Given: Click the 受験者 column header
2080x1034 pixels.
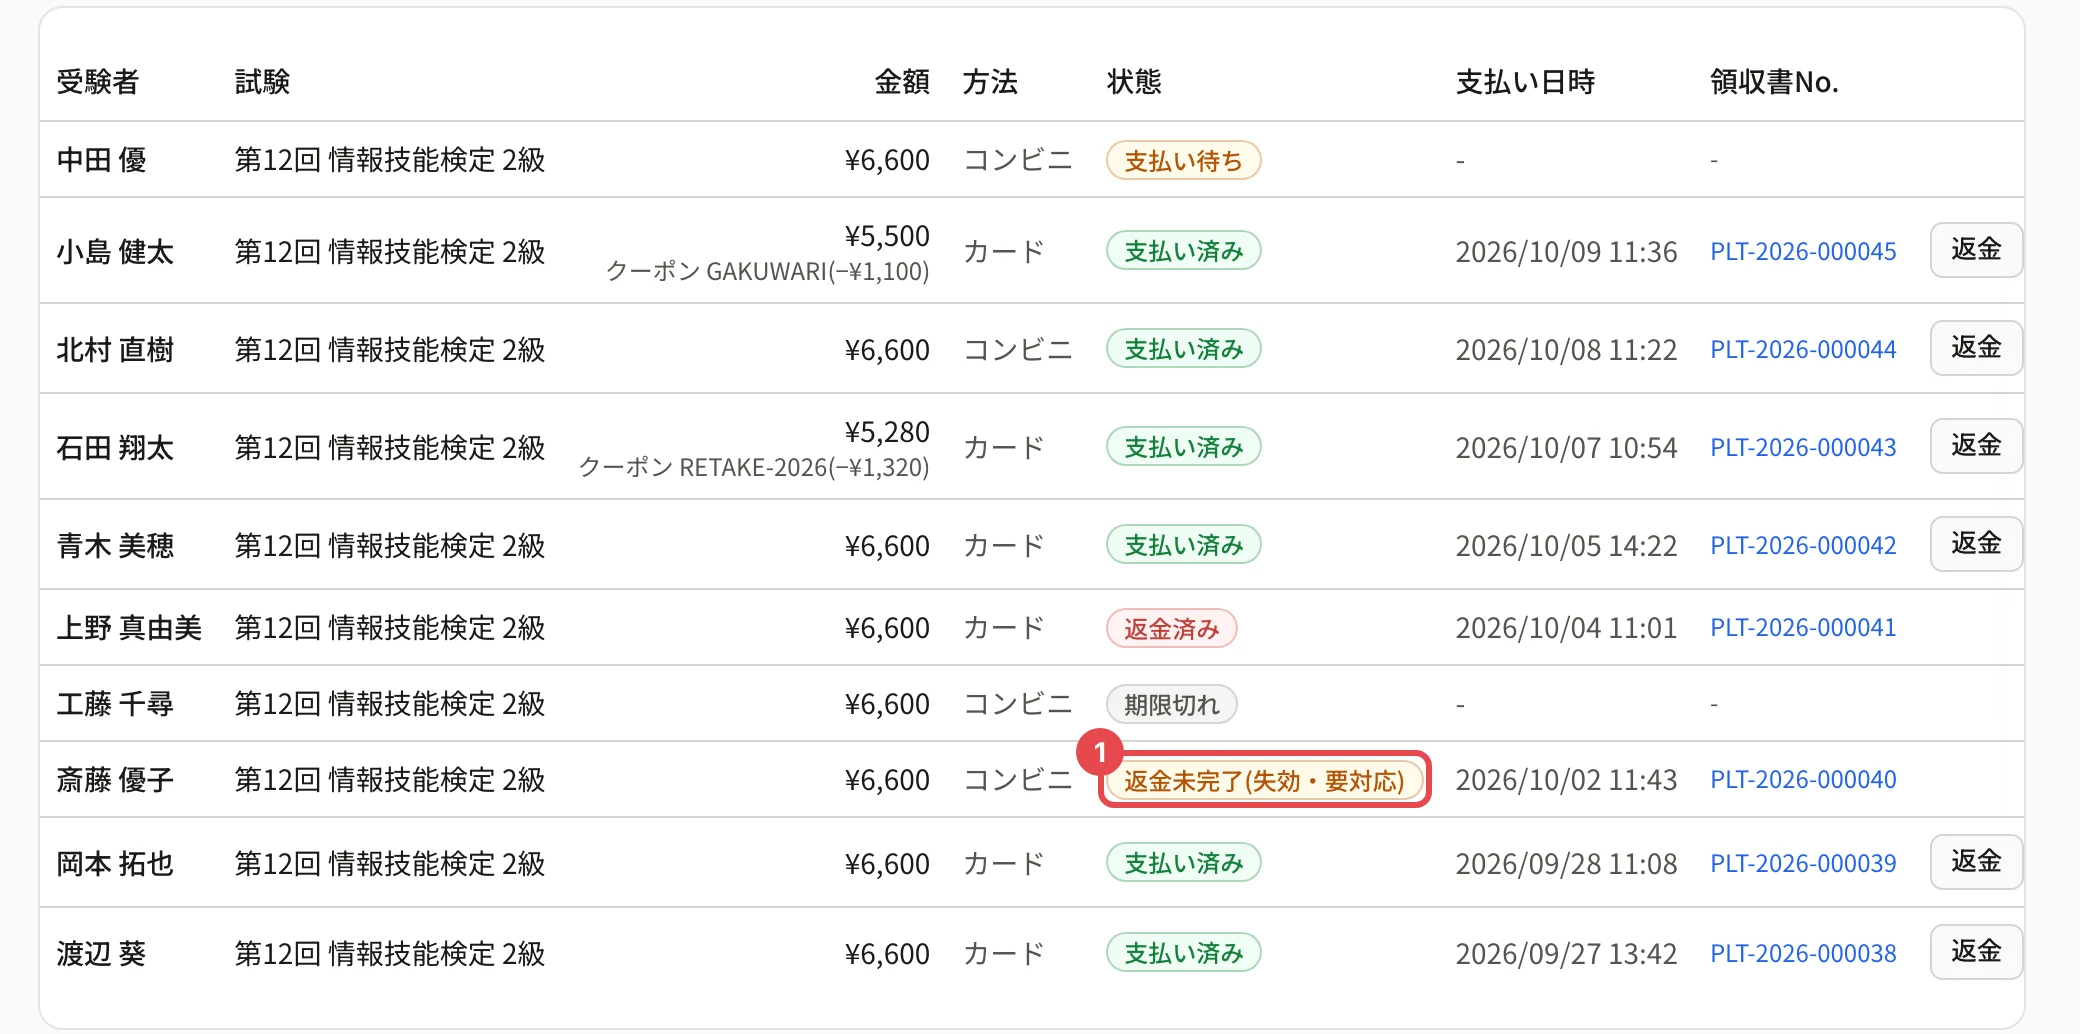Looking at the screenshot, I should click(97, 81).
